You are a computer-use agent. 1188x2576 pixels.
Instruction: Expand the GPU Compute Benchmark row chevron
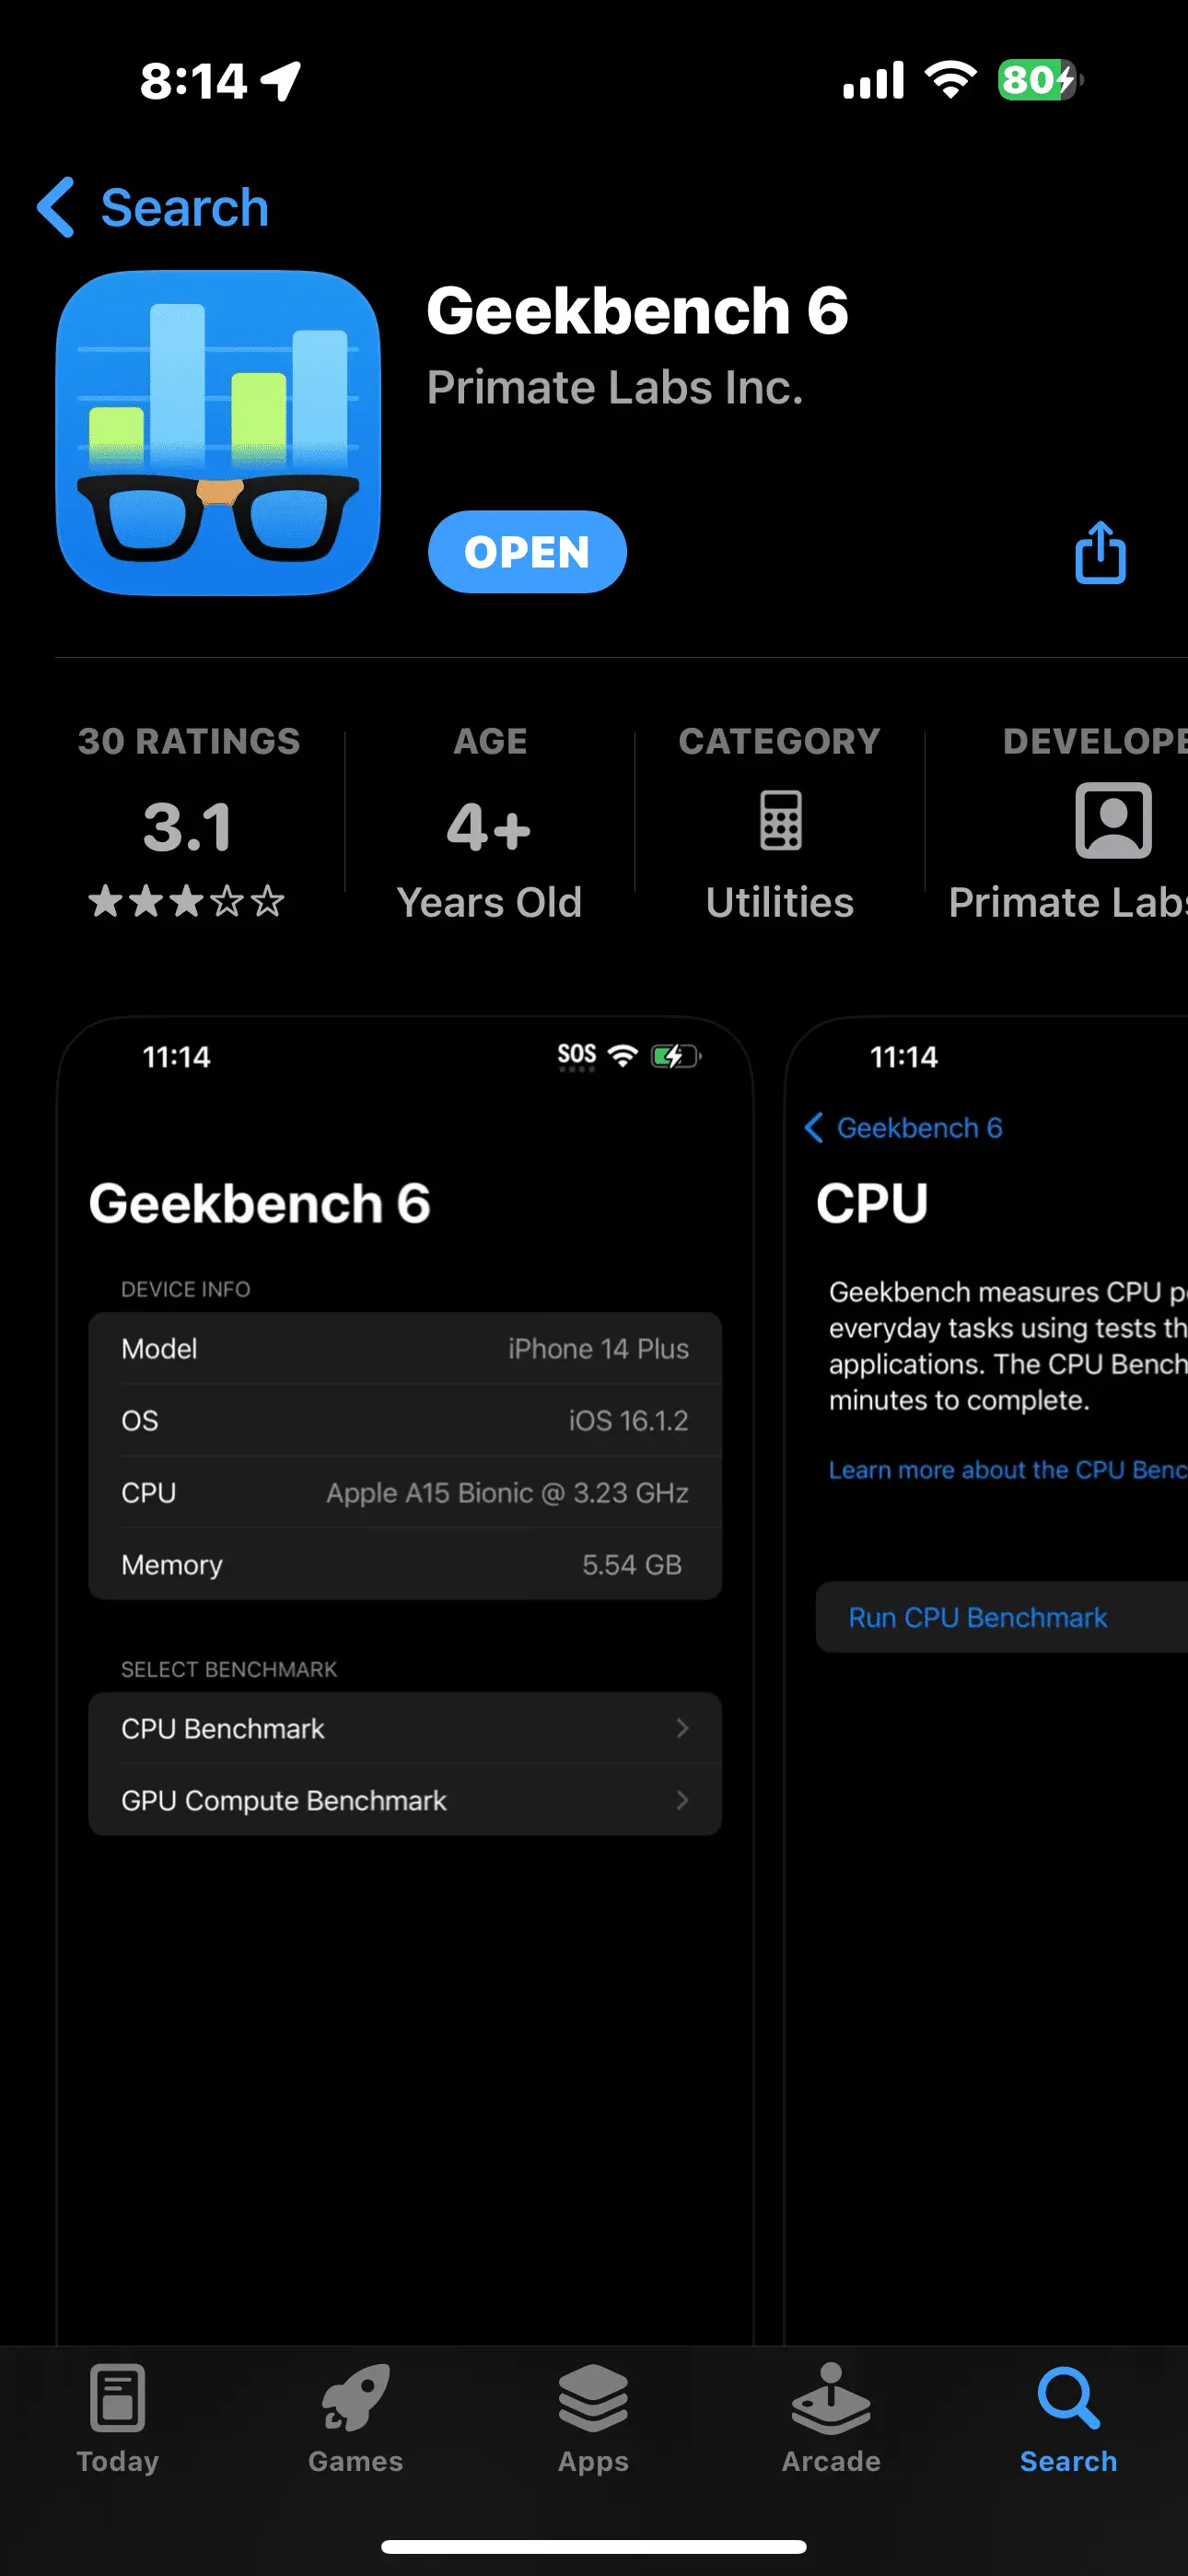[x=682, y=1800]
